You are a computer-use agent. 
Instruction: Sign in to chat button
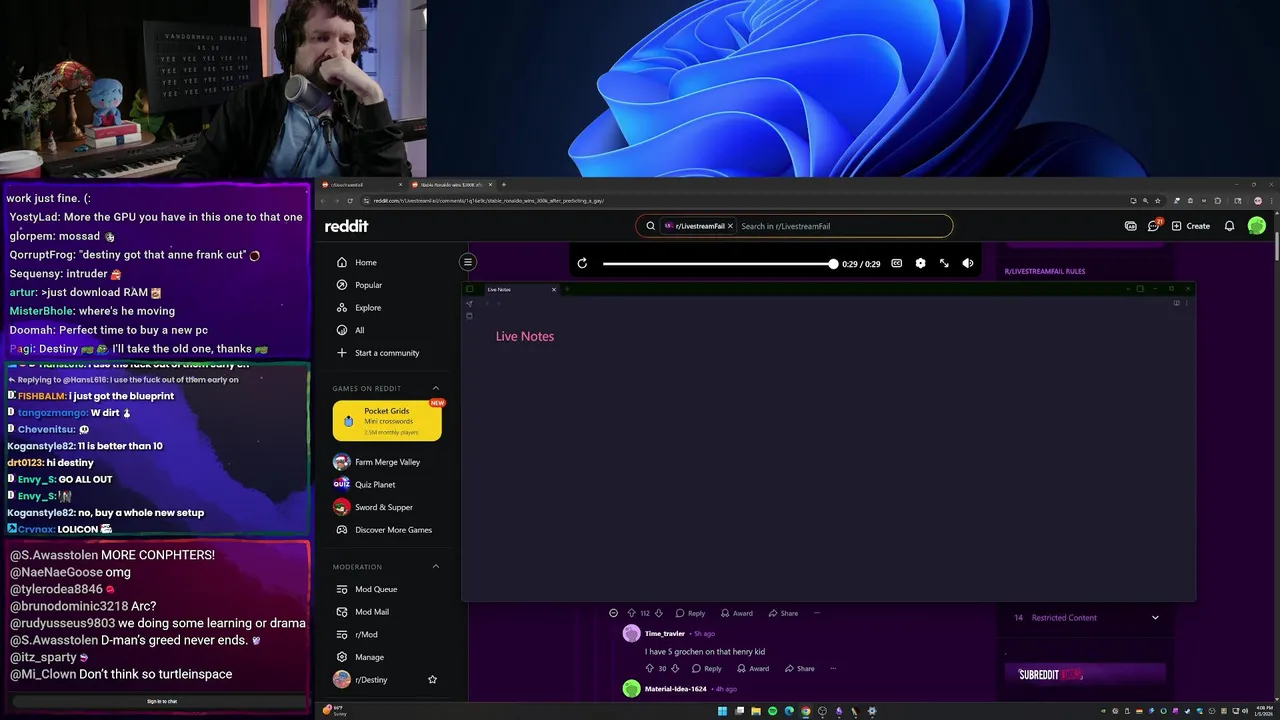pyautogui.click(x=162, y=701)
